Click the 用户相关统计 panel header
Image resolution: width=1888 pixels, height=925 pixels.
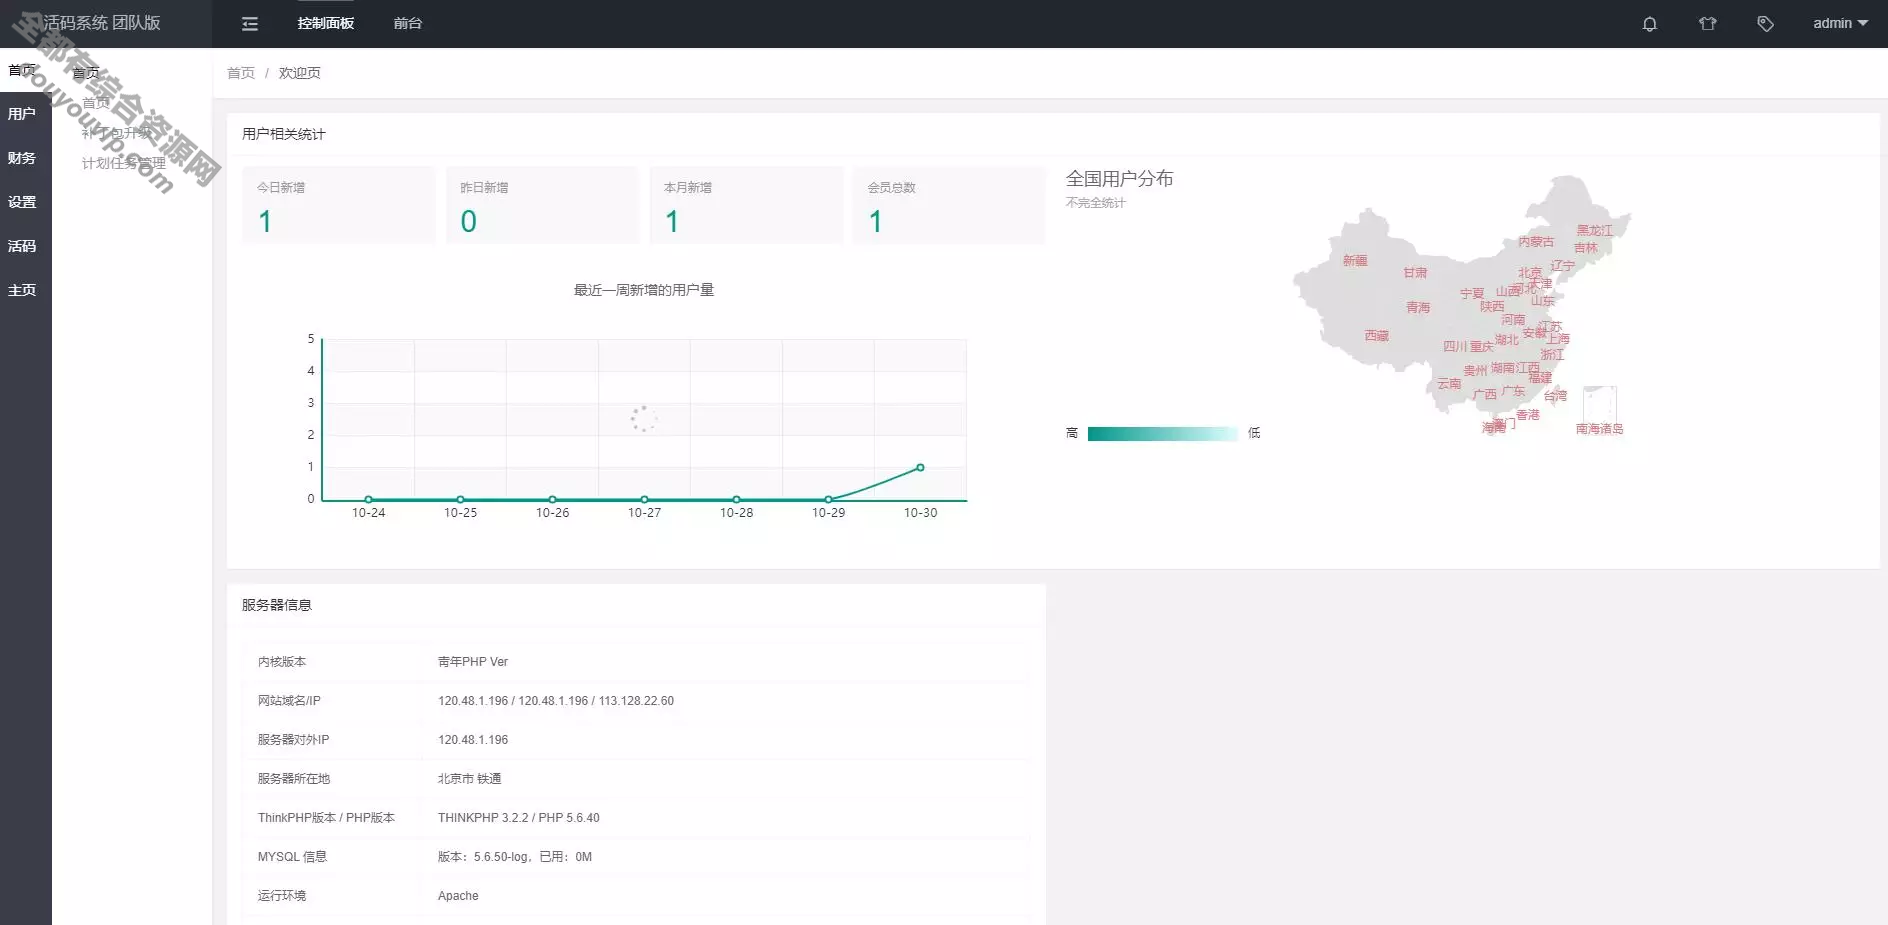pos(284,134)
